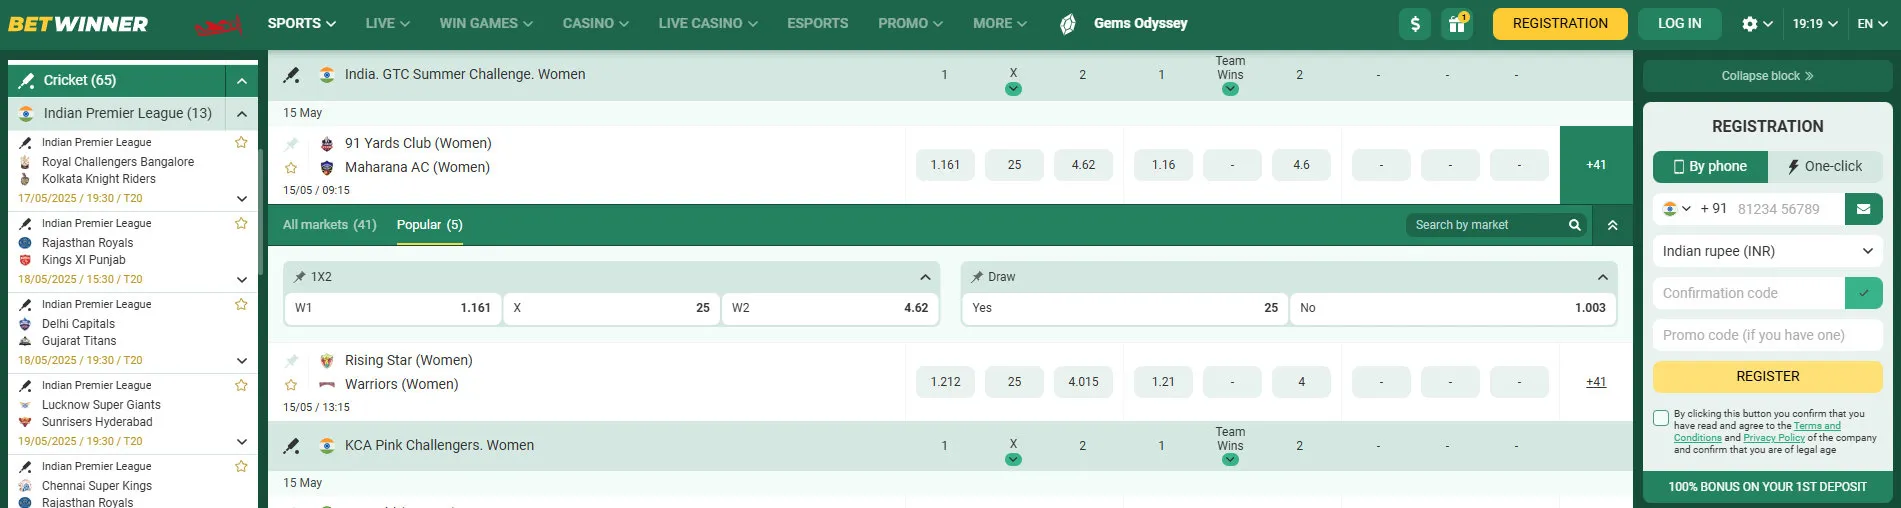Viewport: 1901px width, 508px height.
Task: Favorite the Chennai Super Kings match star
Action: (x=241, y=466)
